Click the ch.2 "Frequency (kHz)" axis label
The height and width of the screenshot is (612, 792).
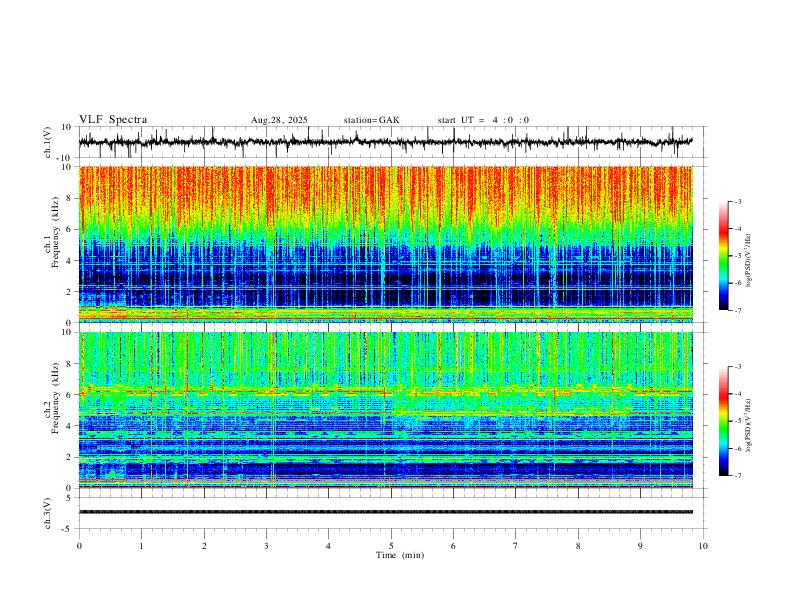55,398
